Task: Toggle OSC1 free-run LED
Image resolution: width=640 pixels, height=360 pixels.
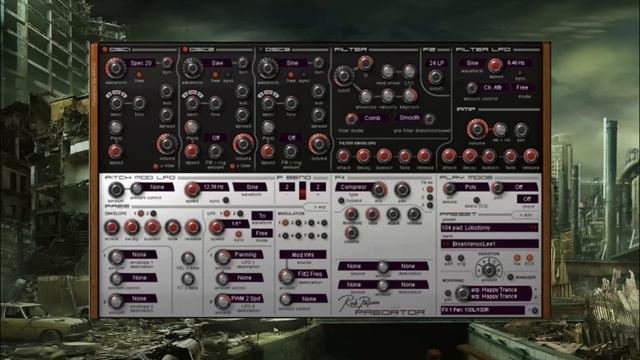Action: (x=139, y=74)
